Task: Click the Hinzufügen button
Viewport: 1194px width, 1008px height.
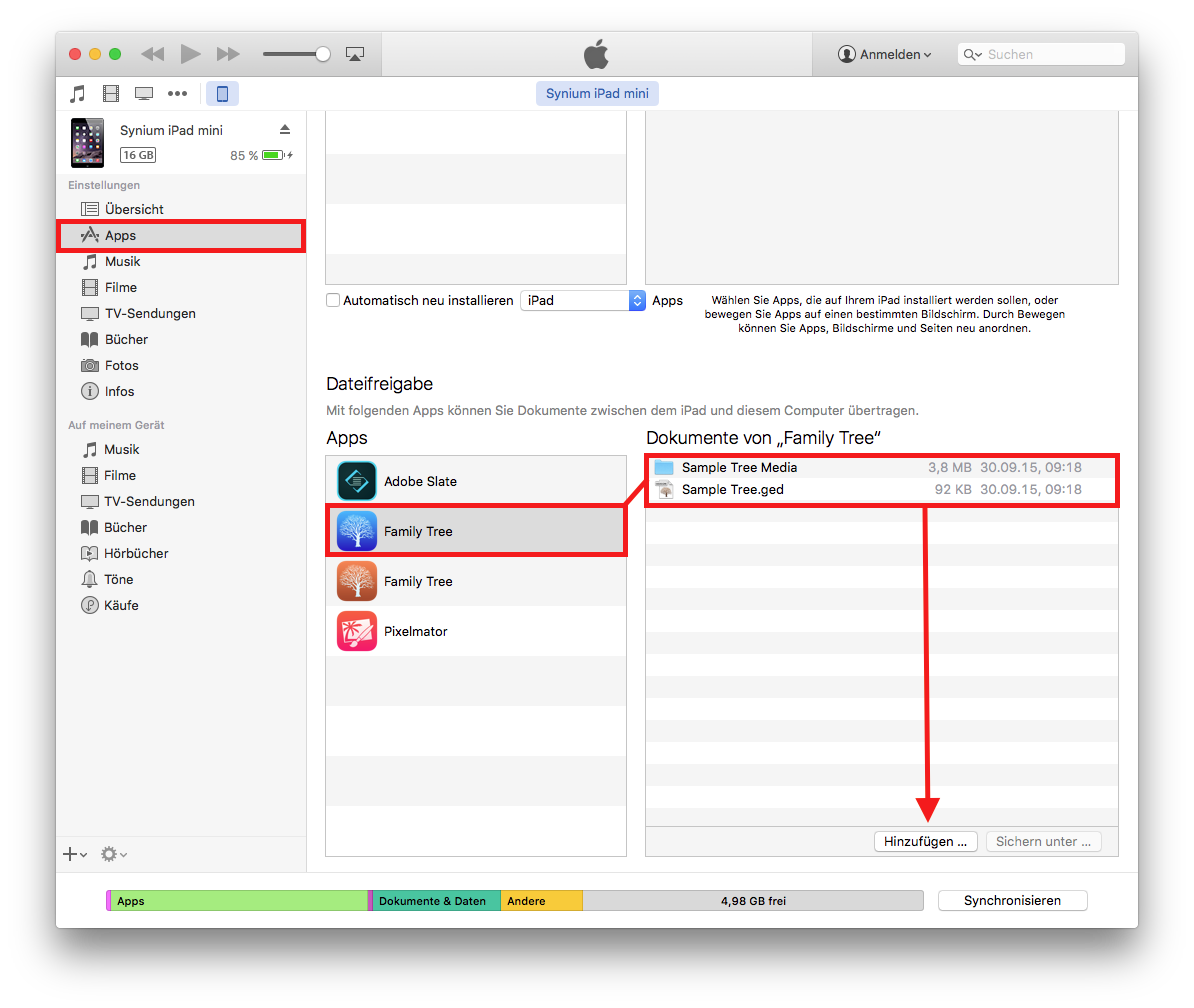Action: click(925, 841)
